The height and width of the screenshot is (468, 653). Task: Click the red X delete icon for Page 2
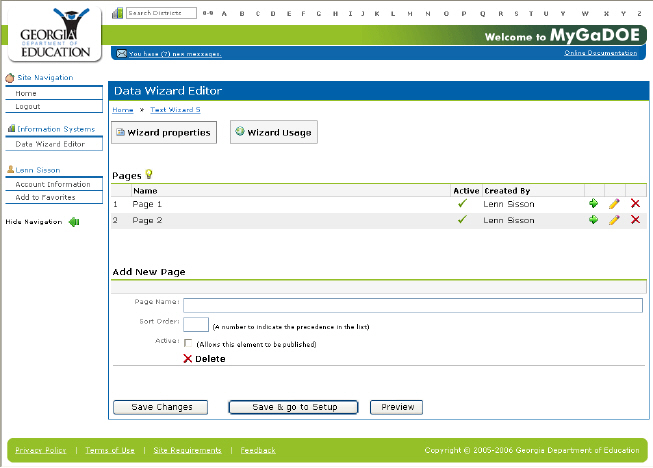tap(635, 219)
